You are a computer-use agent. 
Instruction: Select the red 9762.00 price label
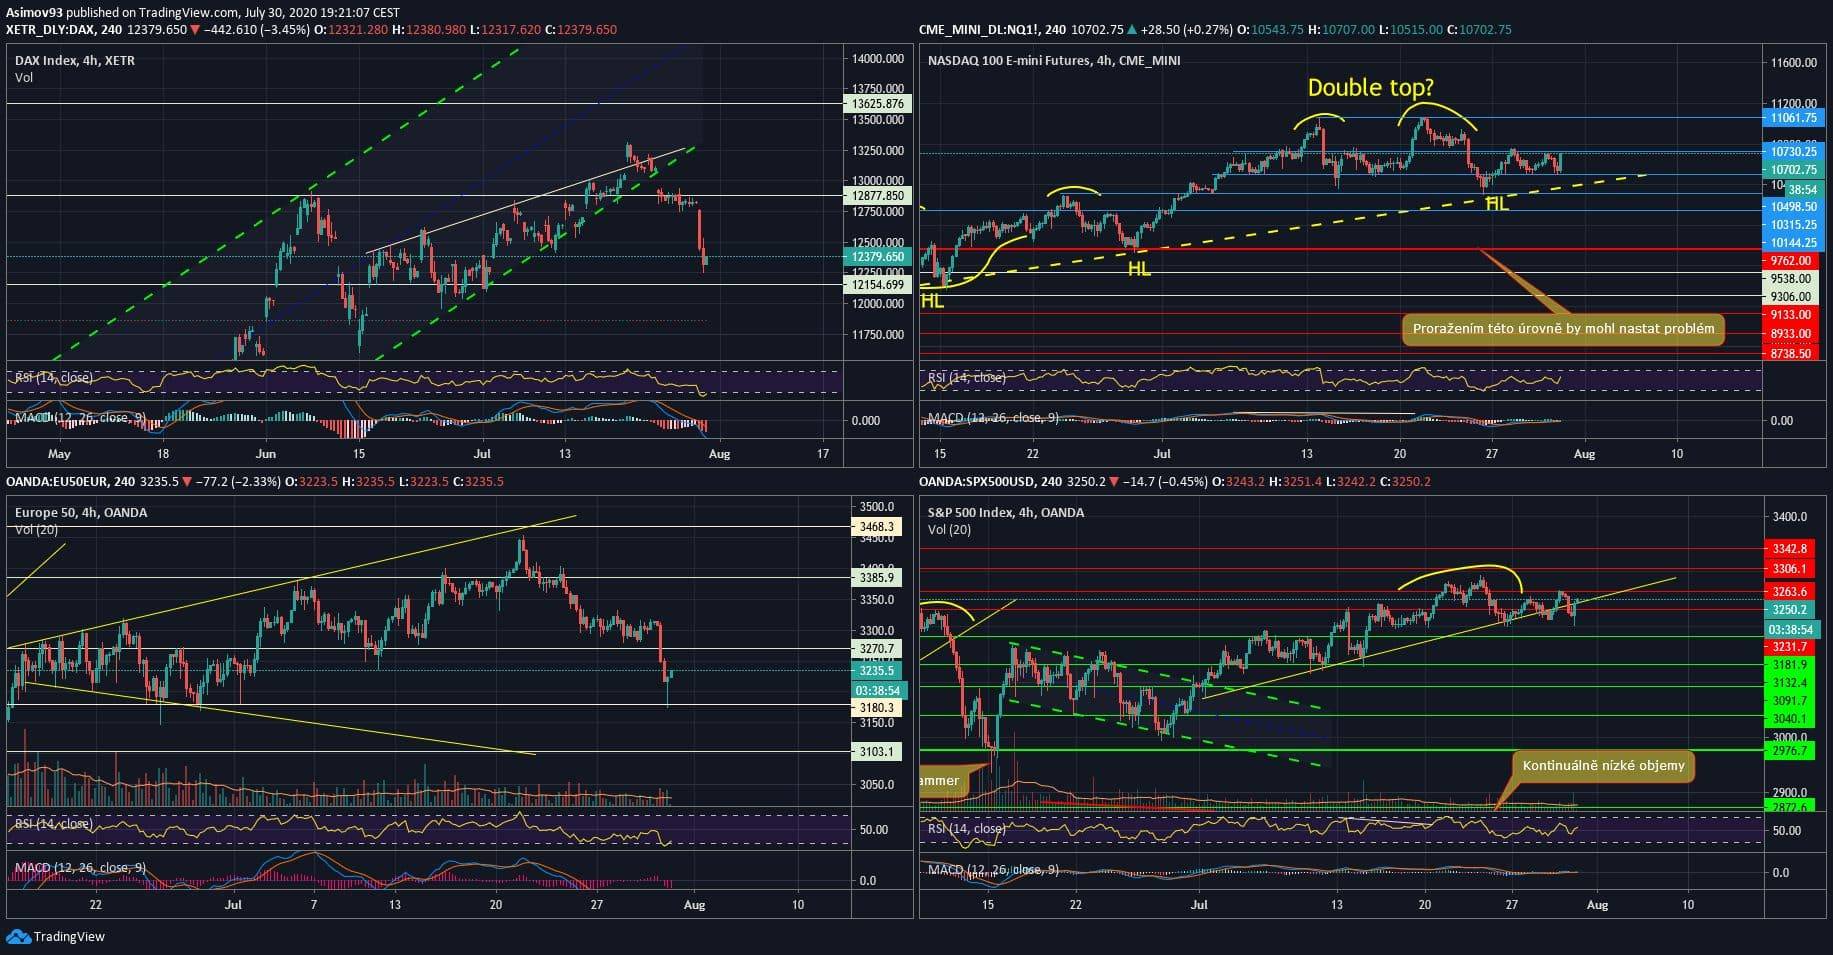[x=1793, y=261]
